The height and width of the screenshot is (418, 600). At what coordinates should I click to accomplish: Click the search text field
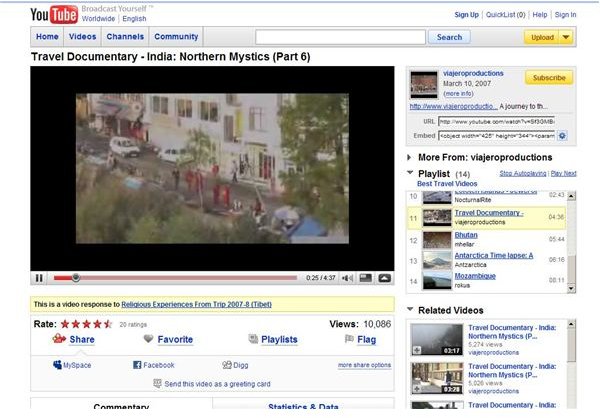pyautogui.click(x=340, y=37)
